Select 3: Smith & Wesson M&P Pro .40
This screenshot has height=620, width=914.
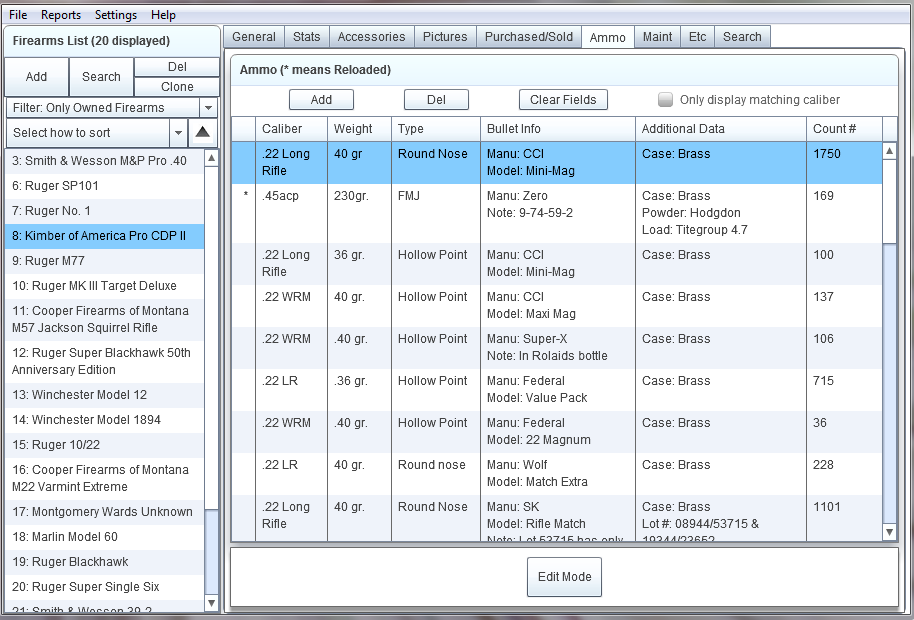(x=105, y=161)
